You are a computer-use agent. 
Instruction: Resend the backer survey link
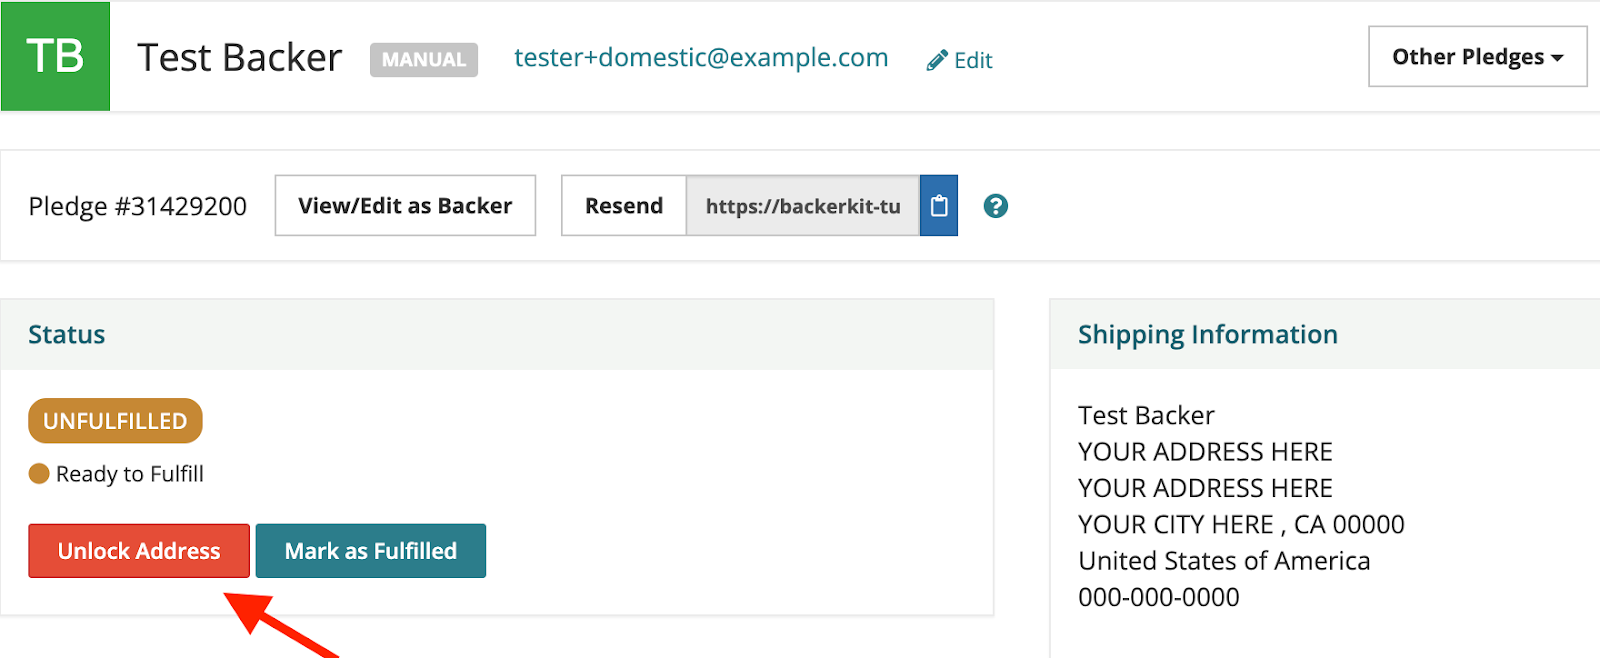tap(624, 206)
